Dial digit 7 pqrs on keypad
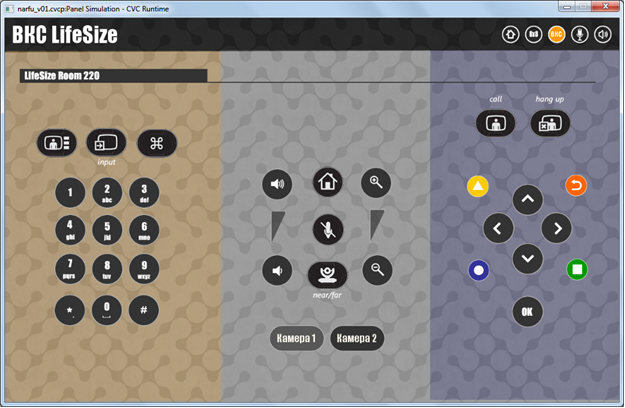Screen dimensions: 625x408 point(70,269)
